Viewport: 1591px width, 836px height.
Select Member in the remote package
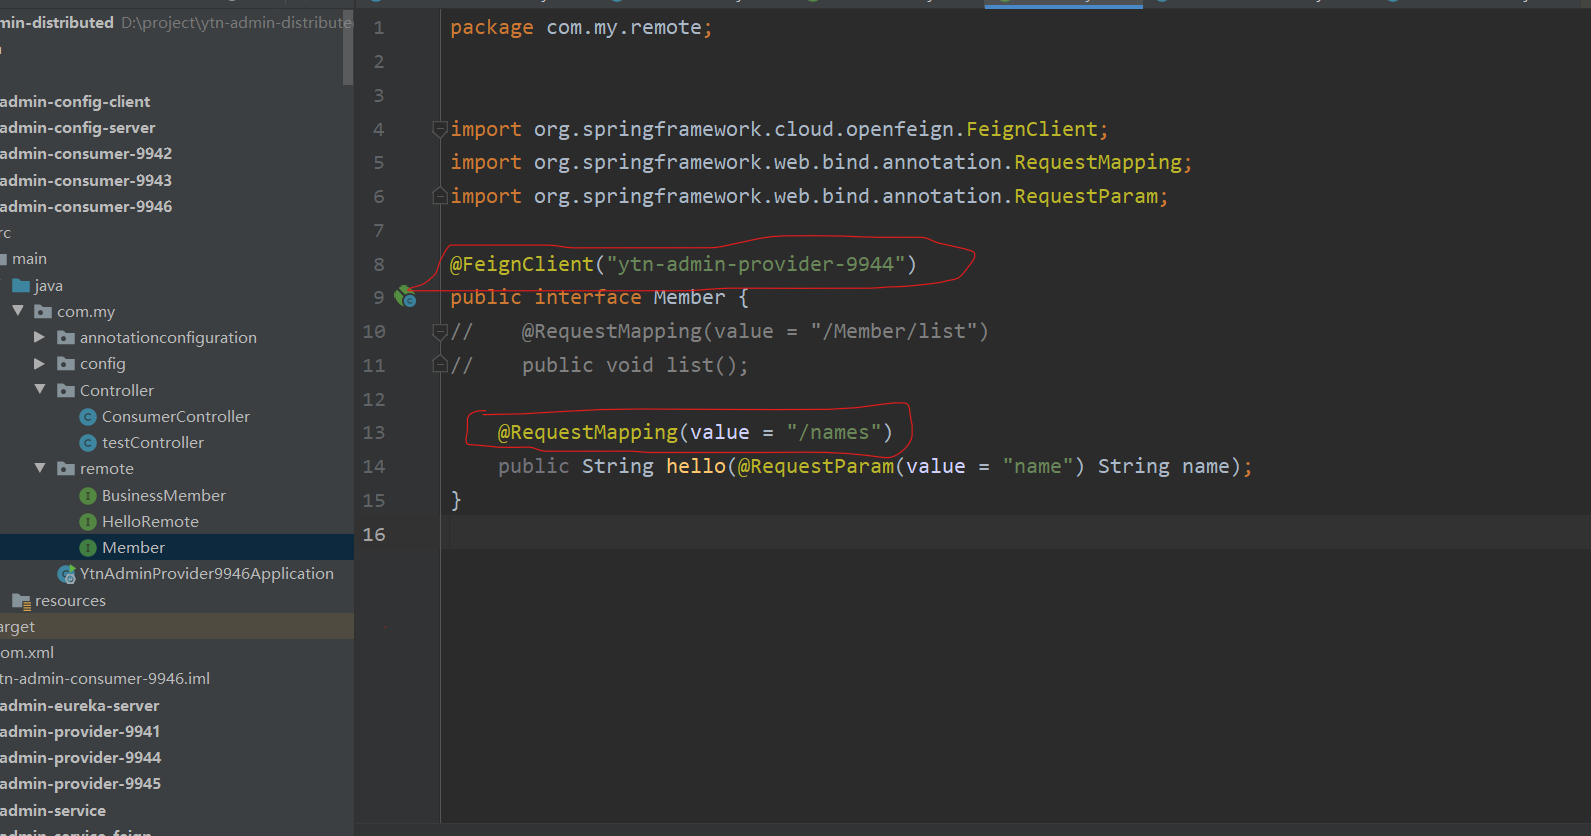click(133, 547)
